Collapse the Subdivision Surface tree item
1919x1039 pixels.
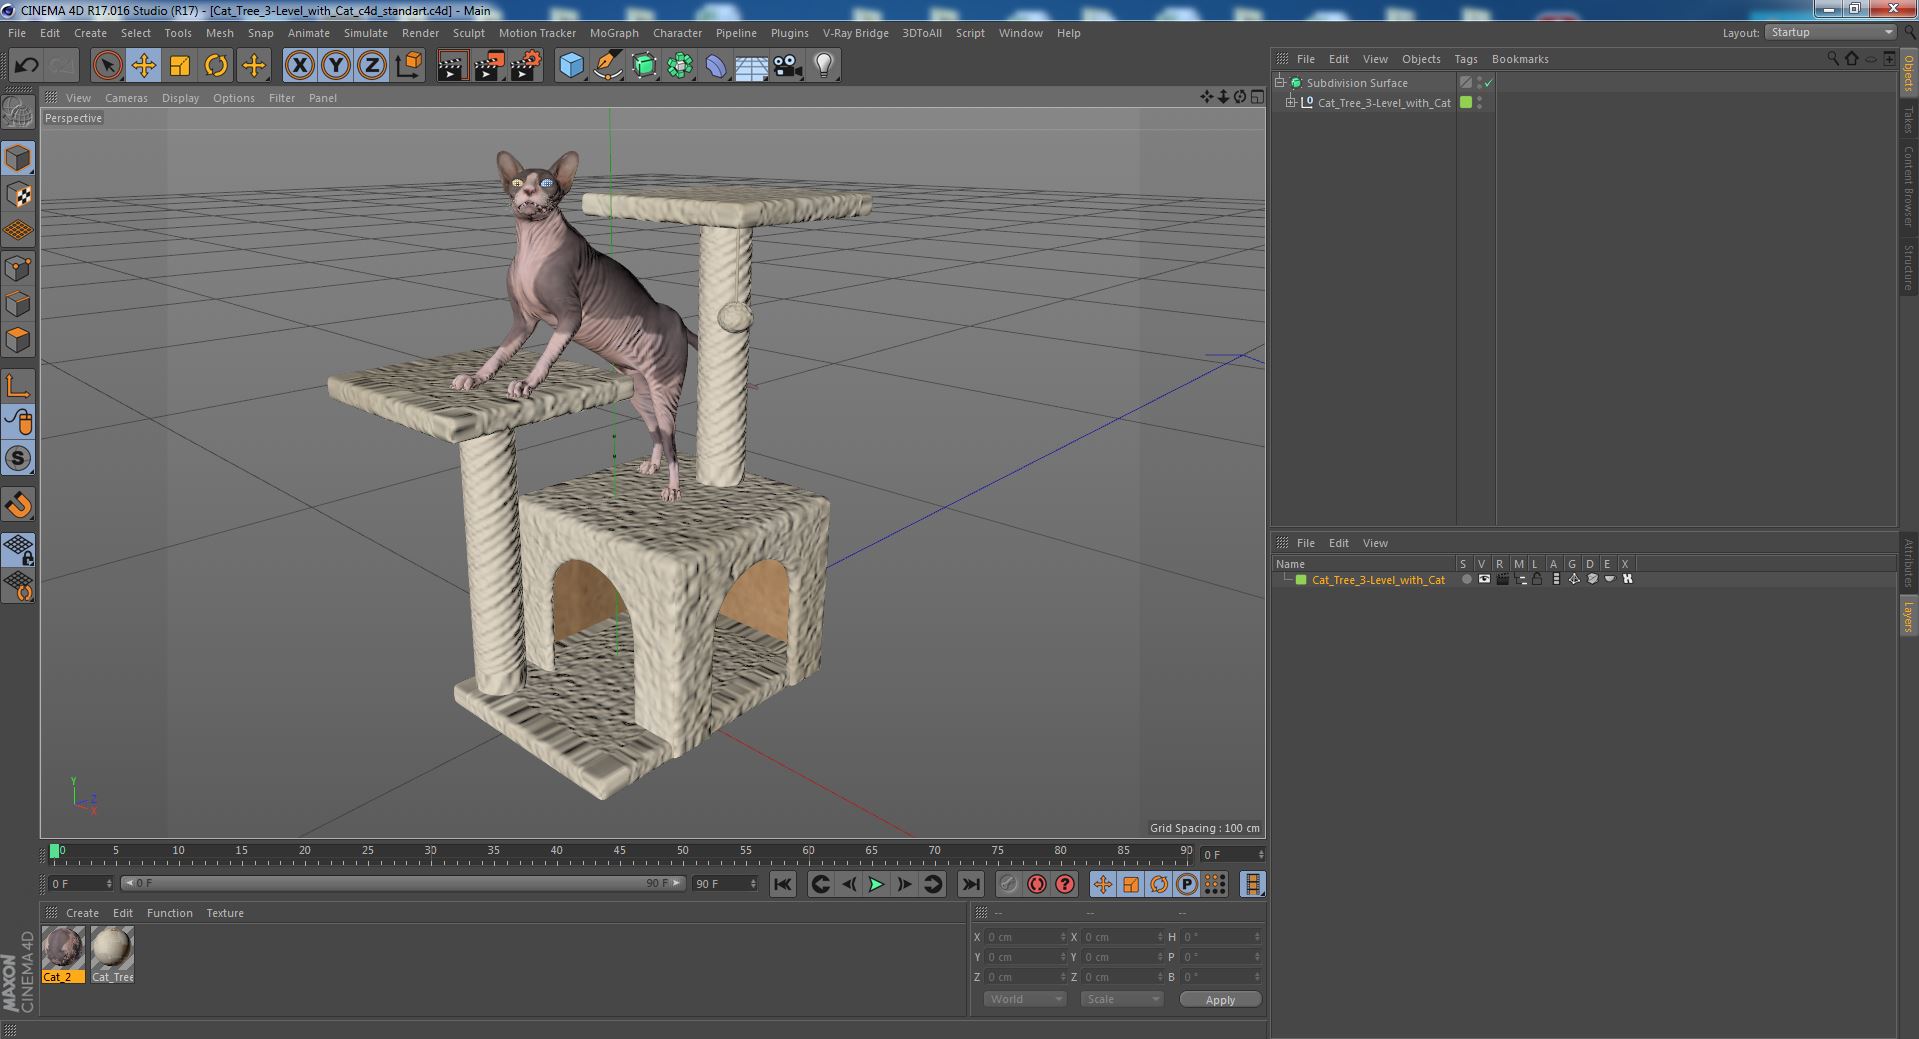coord(1279,83)
